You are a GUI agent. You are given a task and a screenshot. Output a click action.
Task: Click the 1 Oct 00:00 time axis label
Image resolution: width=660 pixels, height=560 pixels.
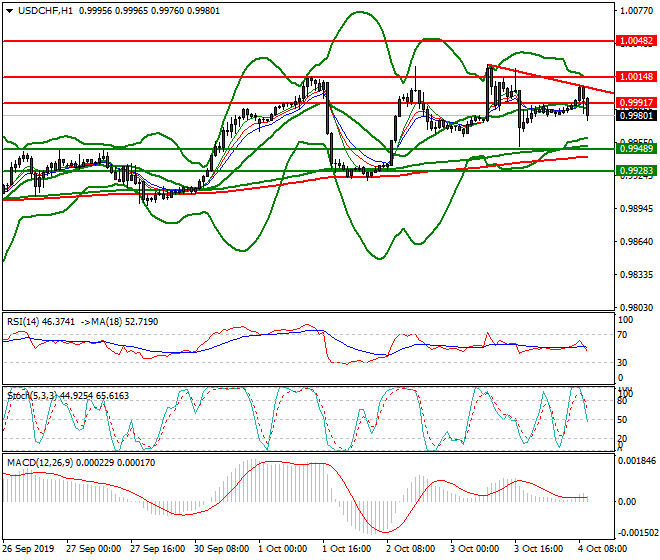283,549
